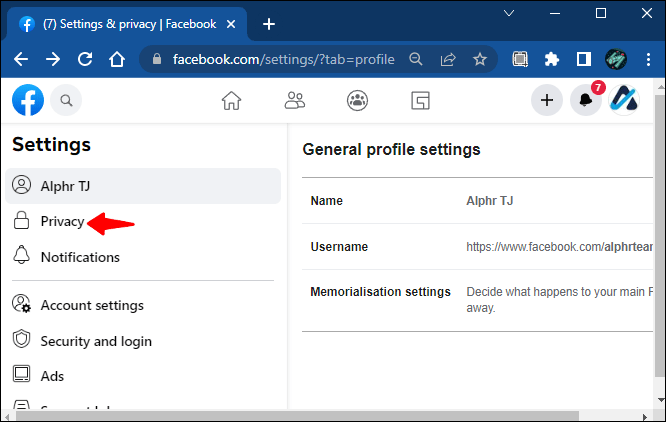Image resolution: width=666 pixels, height=422 pixels.
Task: Click the Memorialisation settings row
Action: (477, 300)
